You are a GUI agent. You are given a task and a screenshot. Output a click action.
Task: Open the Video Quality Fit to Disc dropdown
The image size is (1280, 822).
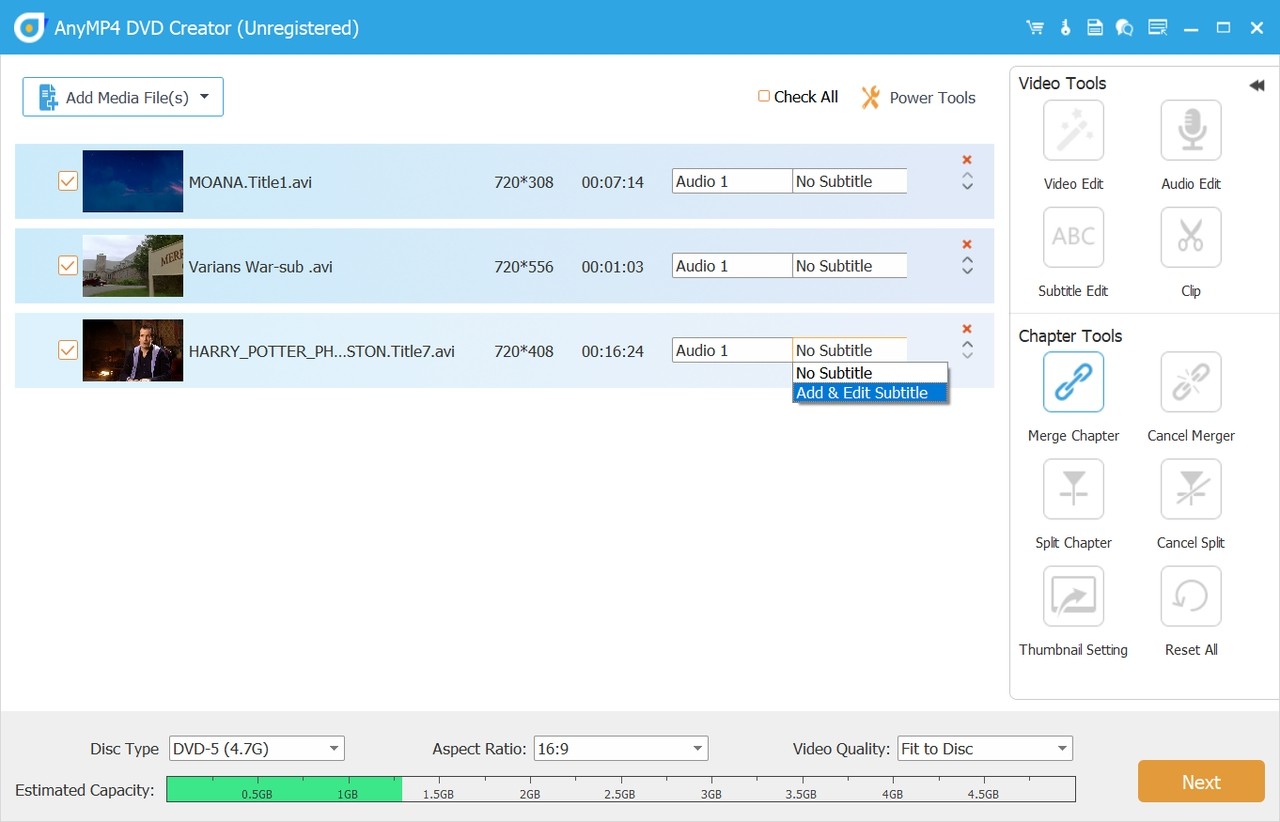click(x=985, y=748)
